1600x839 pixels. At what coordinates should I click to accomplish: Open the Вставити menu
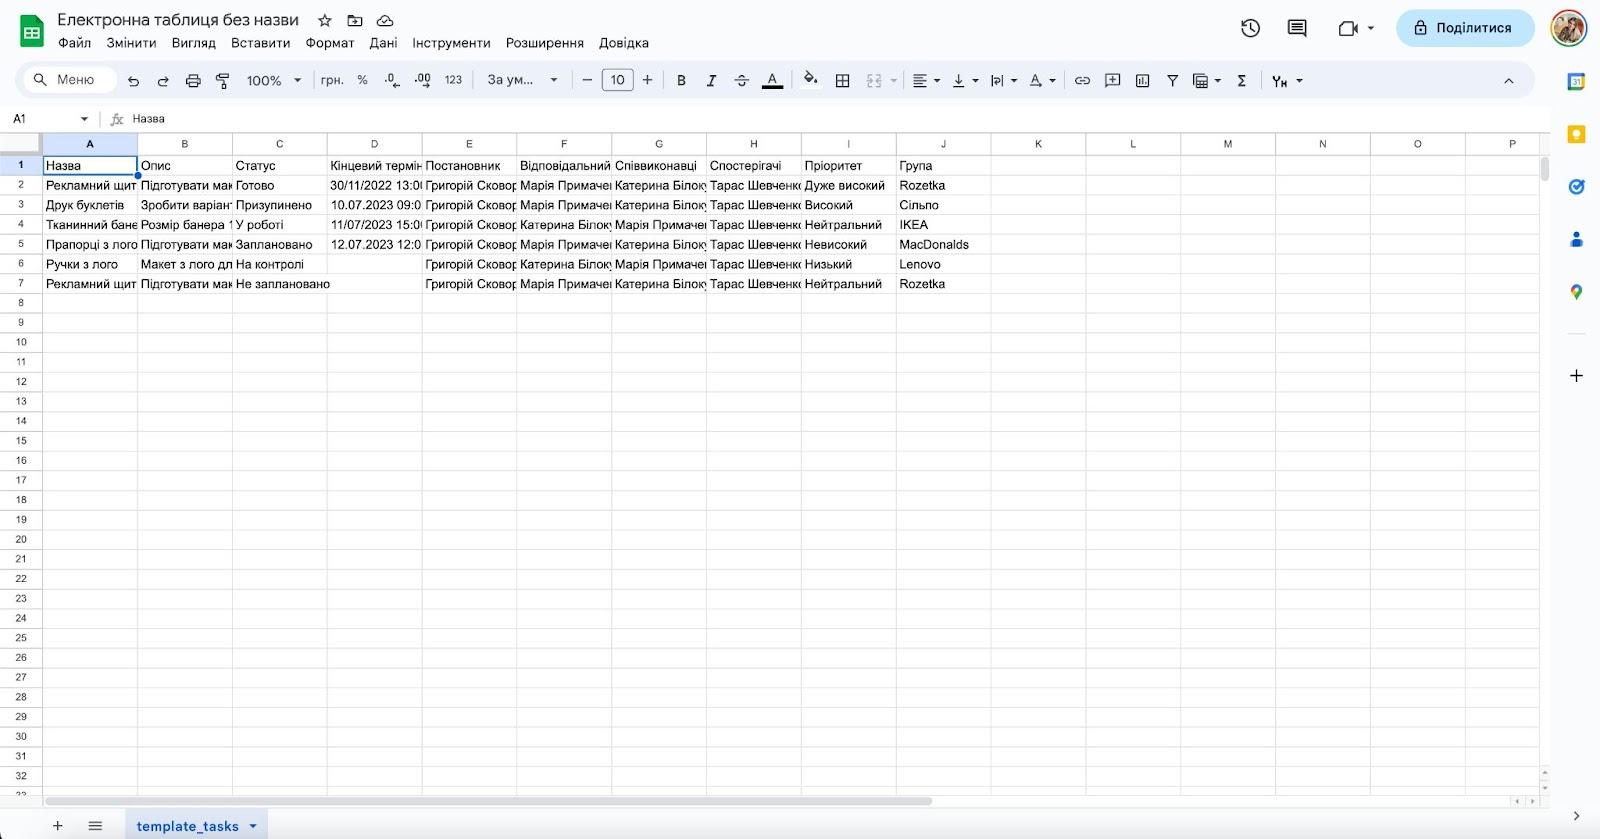(261, 43)
